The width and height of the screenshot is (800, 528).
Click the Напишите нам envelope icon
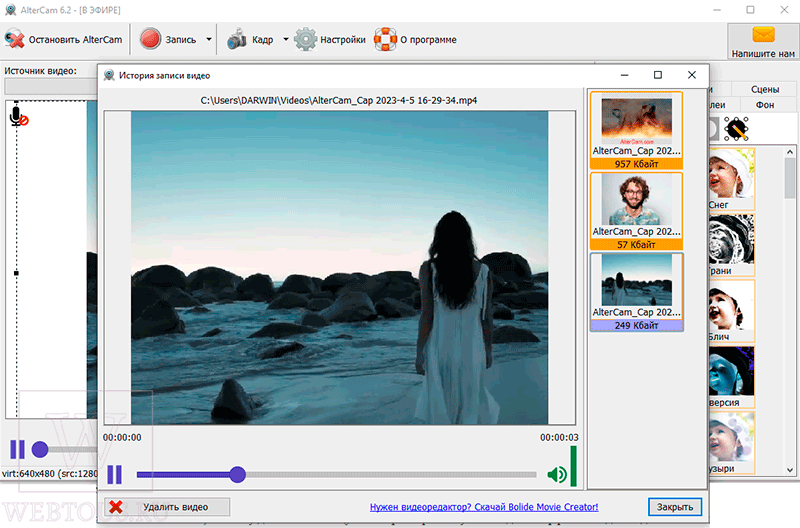763,35
